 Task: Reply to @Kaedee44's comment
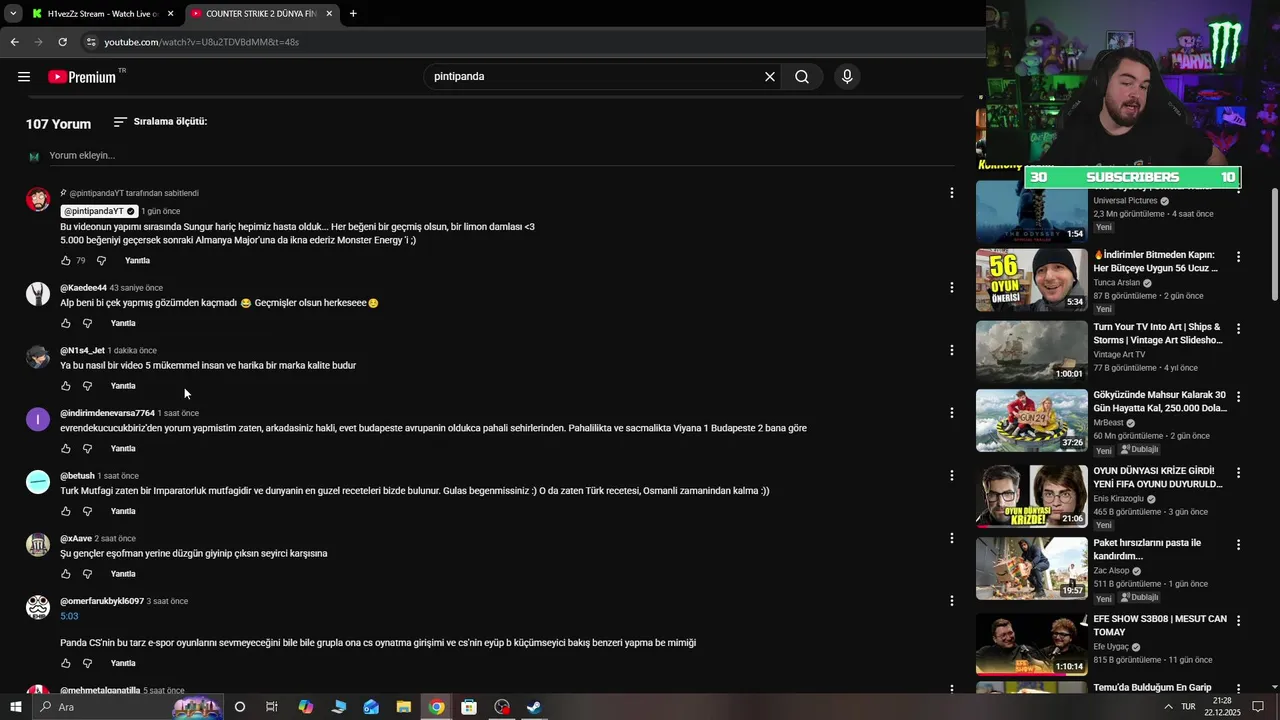coord(123,324)
